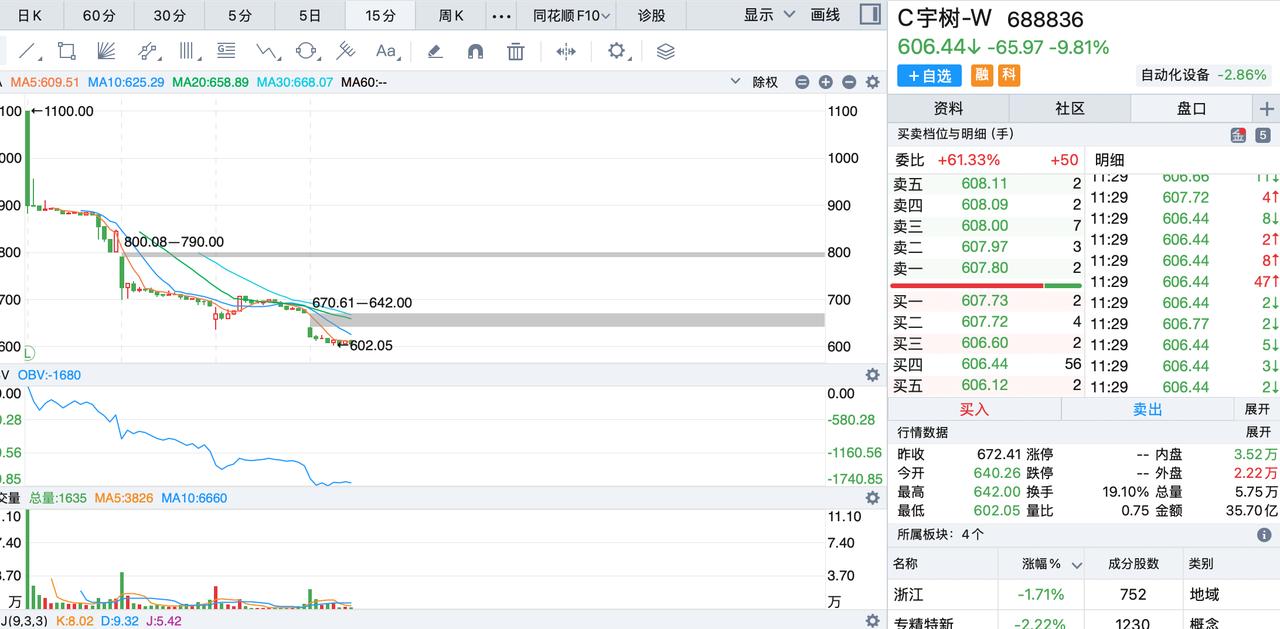Screen dimensions: 1280x629
Task: Switch to 30分 period tab
Action: tap(170, 15)
